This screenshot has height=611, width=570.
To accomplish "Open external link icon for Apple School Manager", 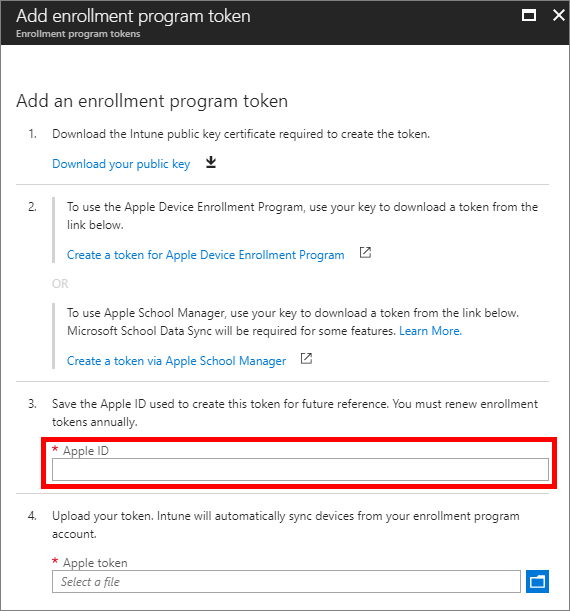I will pyautogui.click(x=306, y=358).
